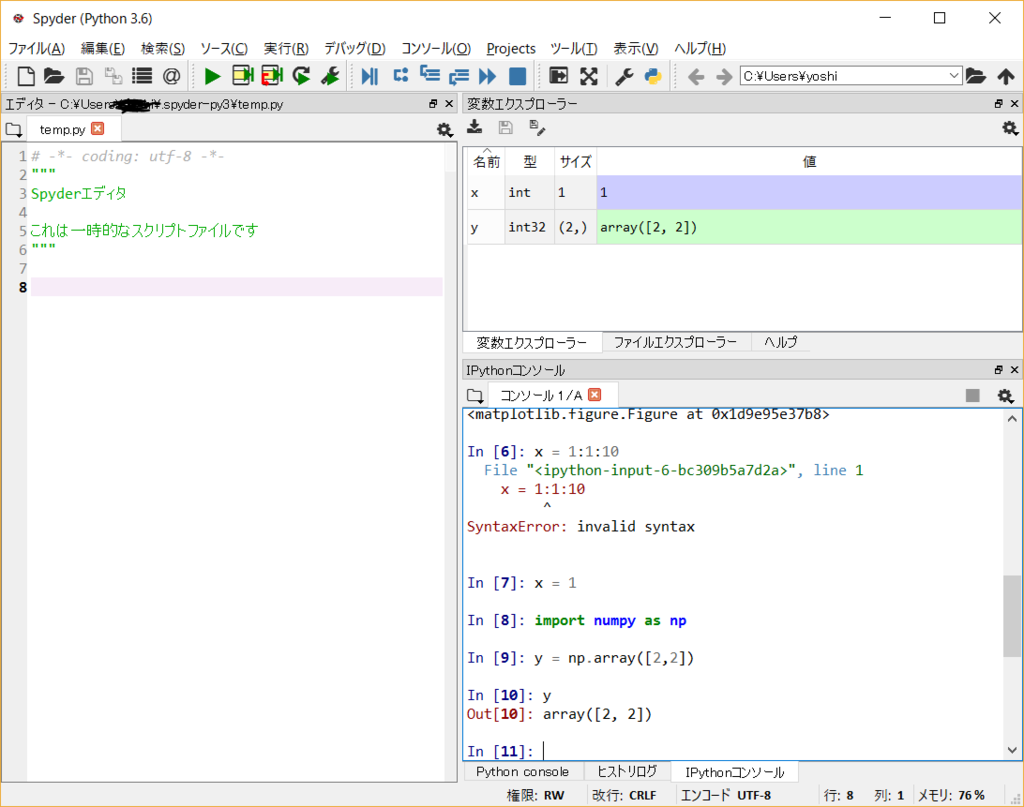Open the Python path manager icon
1024x807 pixels.
click(x=653, y=76)
